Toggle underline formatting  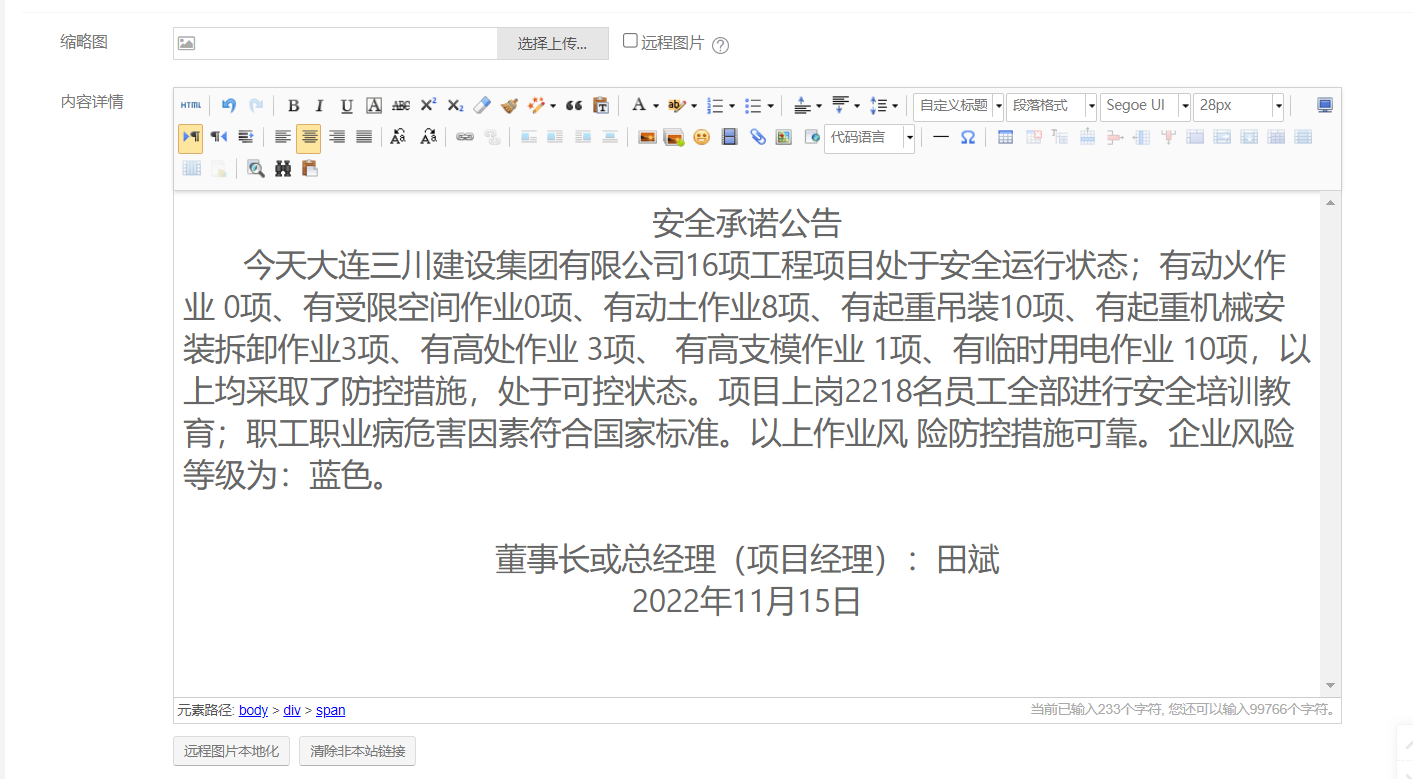(x=347, y=105)
